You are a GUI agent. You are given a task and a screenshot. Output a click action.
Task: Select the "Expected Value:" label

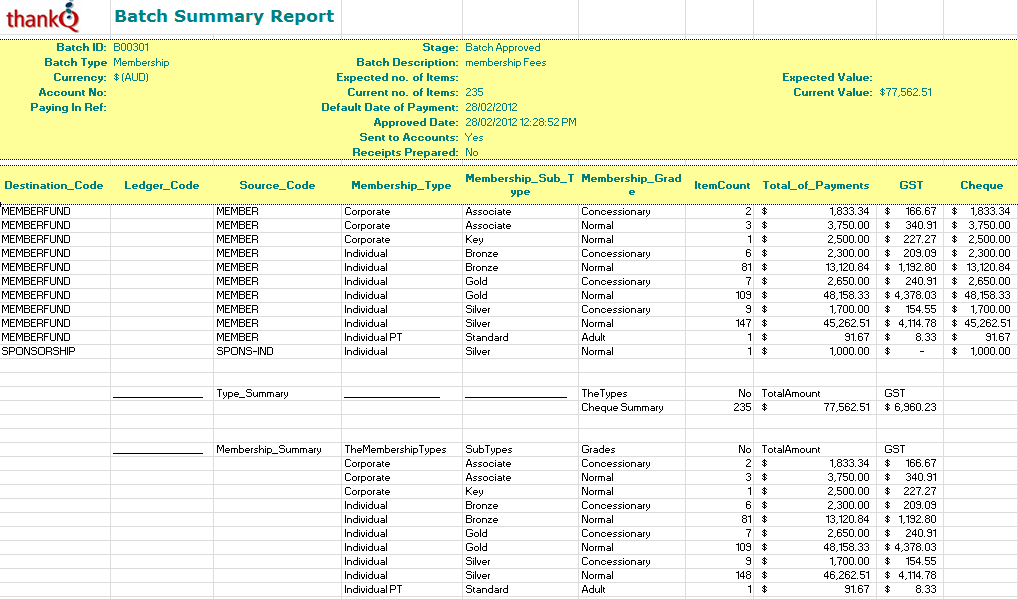pyautogui.click(x=827, y=77)
